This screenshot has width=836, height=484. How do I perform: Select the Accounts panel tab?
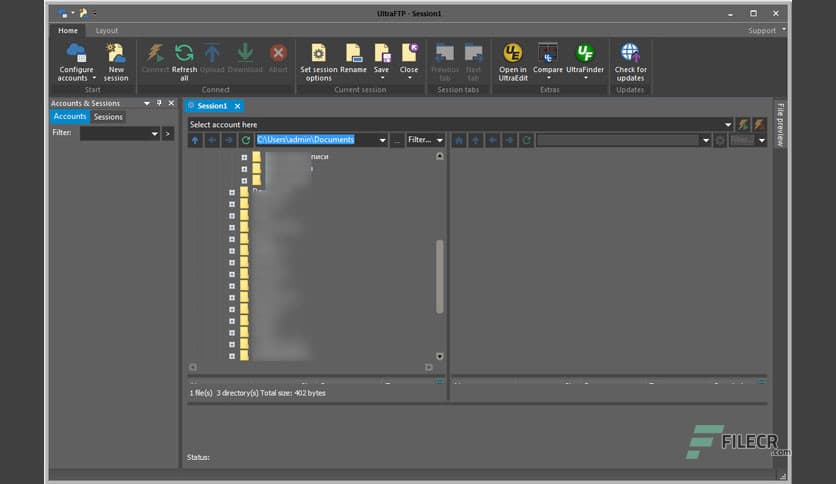click(70, 117)
